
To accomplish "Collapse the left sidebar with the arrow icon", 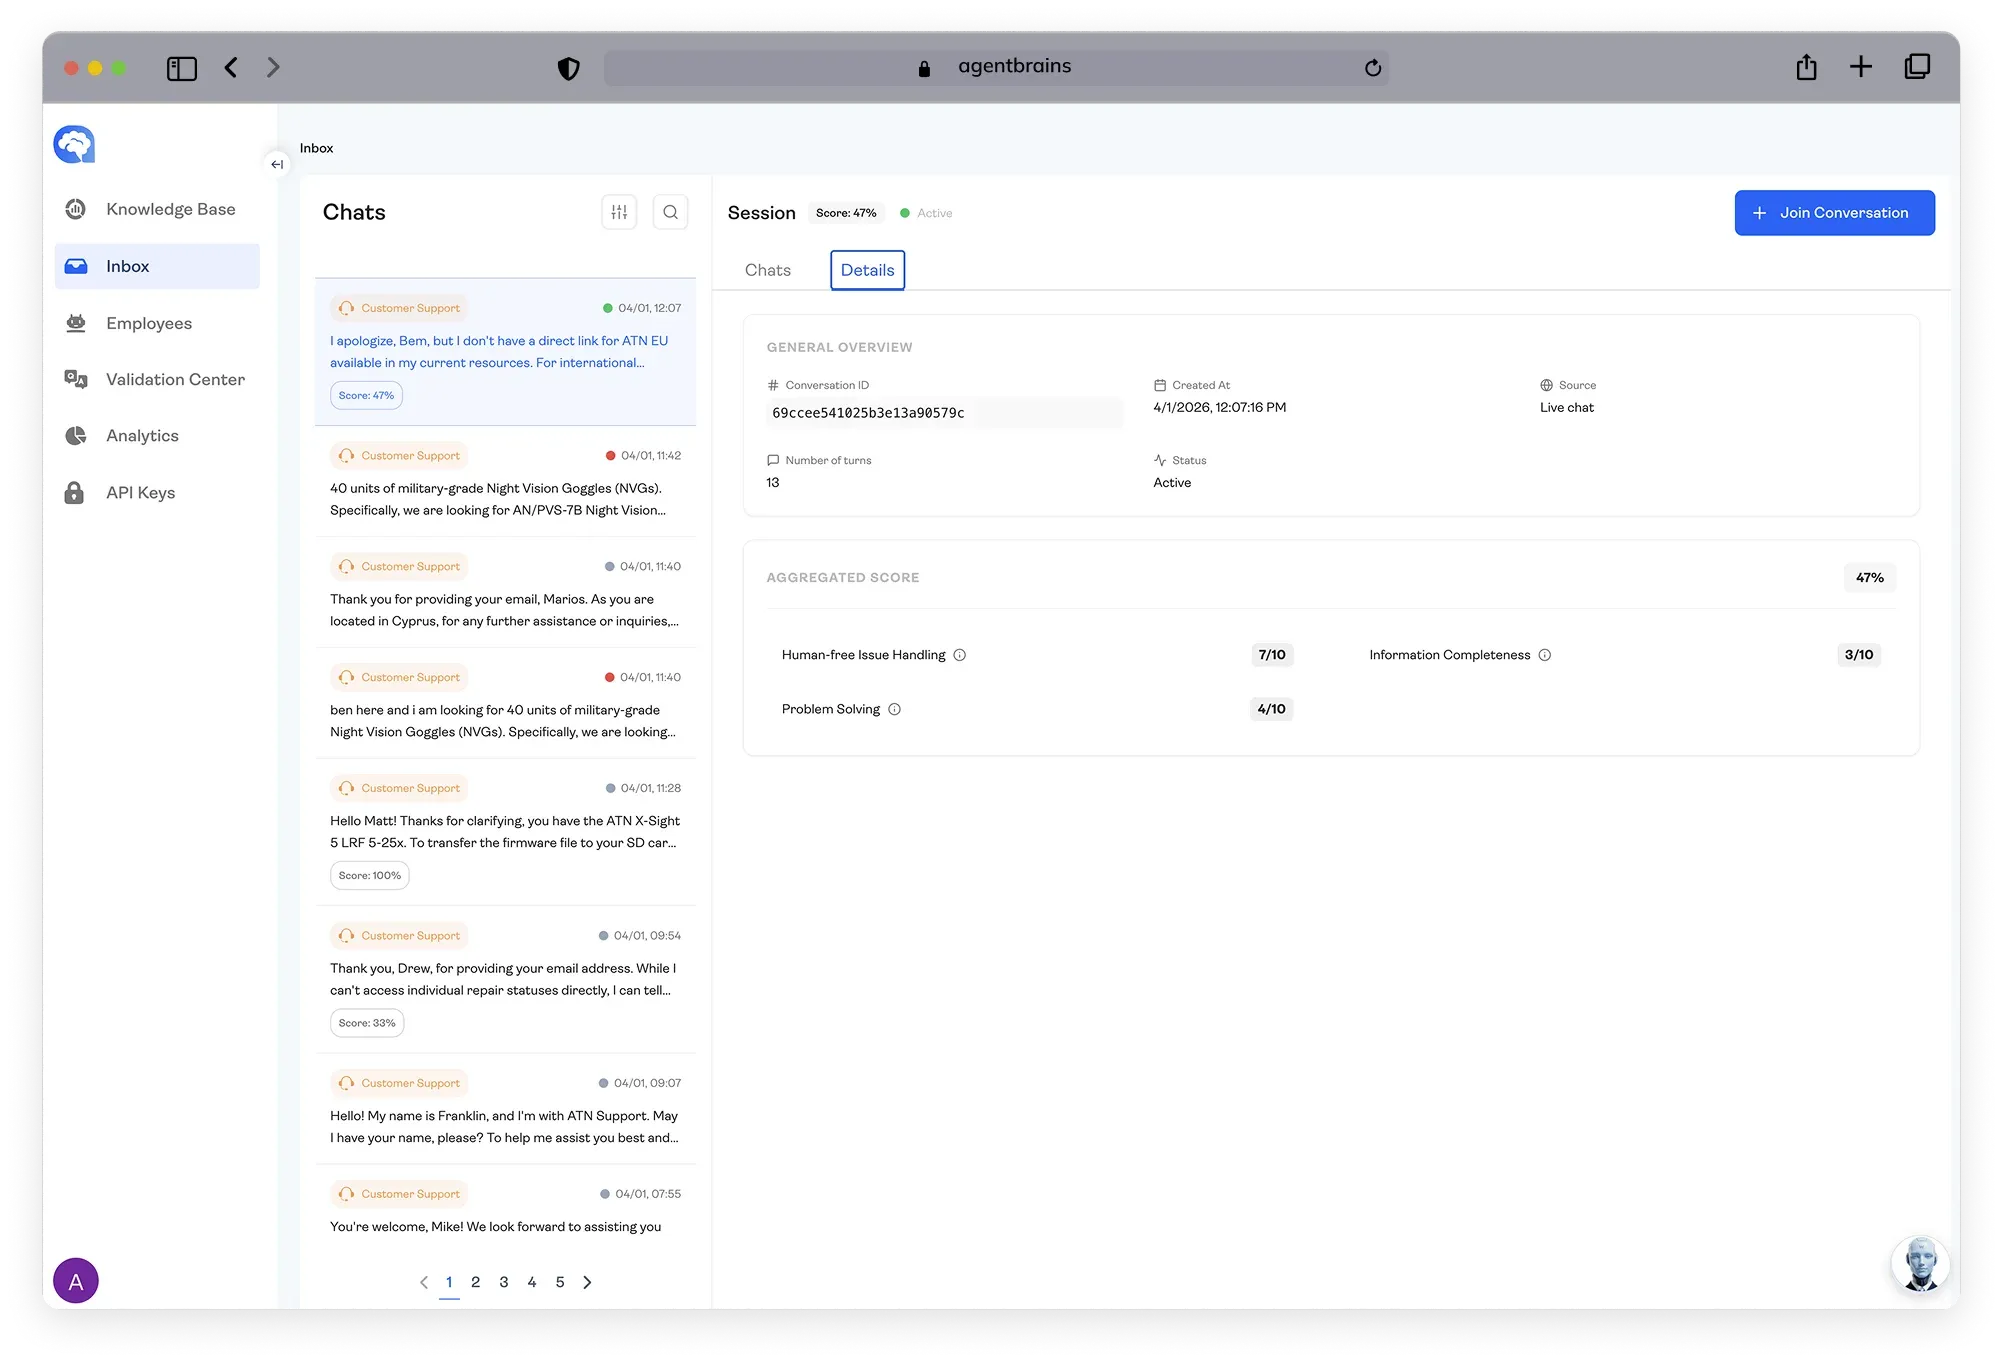I will [x=277, y=164].
